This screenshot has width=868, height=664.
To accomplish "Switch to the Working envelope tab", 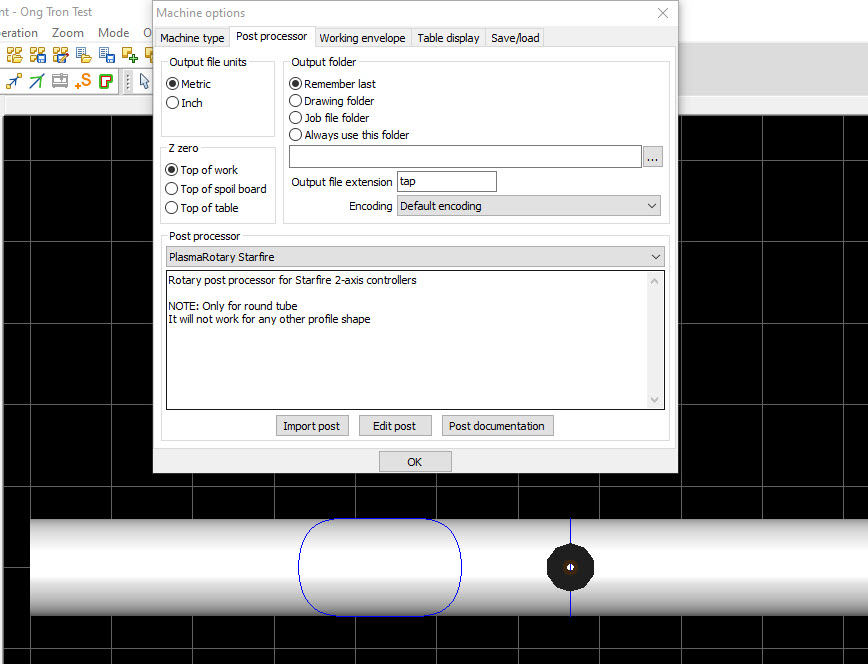I will (362, 37).
